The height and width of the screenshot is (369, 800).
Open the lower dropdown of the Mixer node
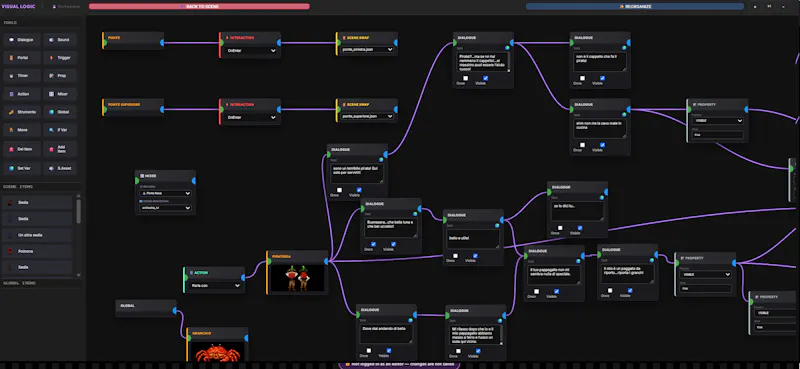(165, 208)
